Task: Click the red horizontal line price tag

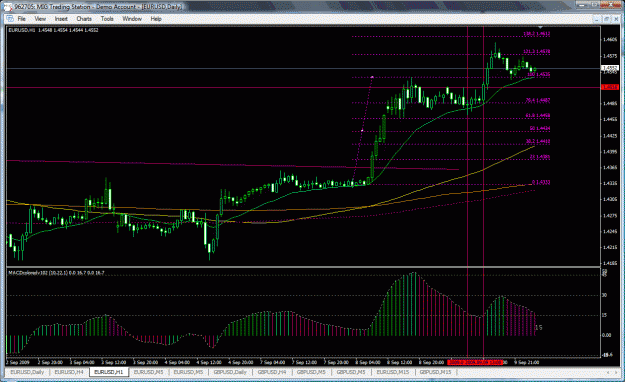Action: (x=610, y=87)
